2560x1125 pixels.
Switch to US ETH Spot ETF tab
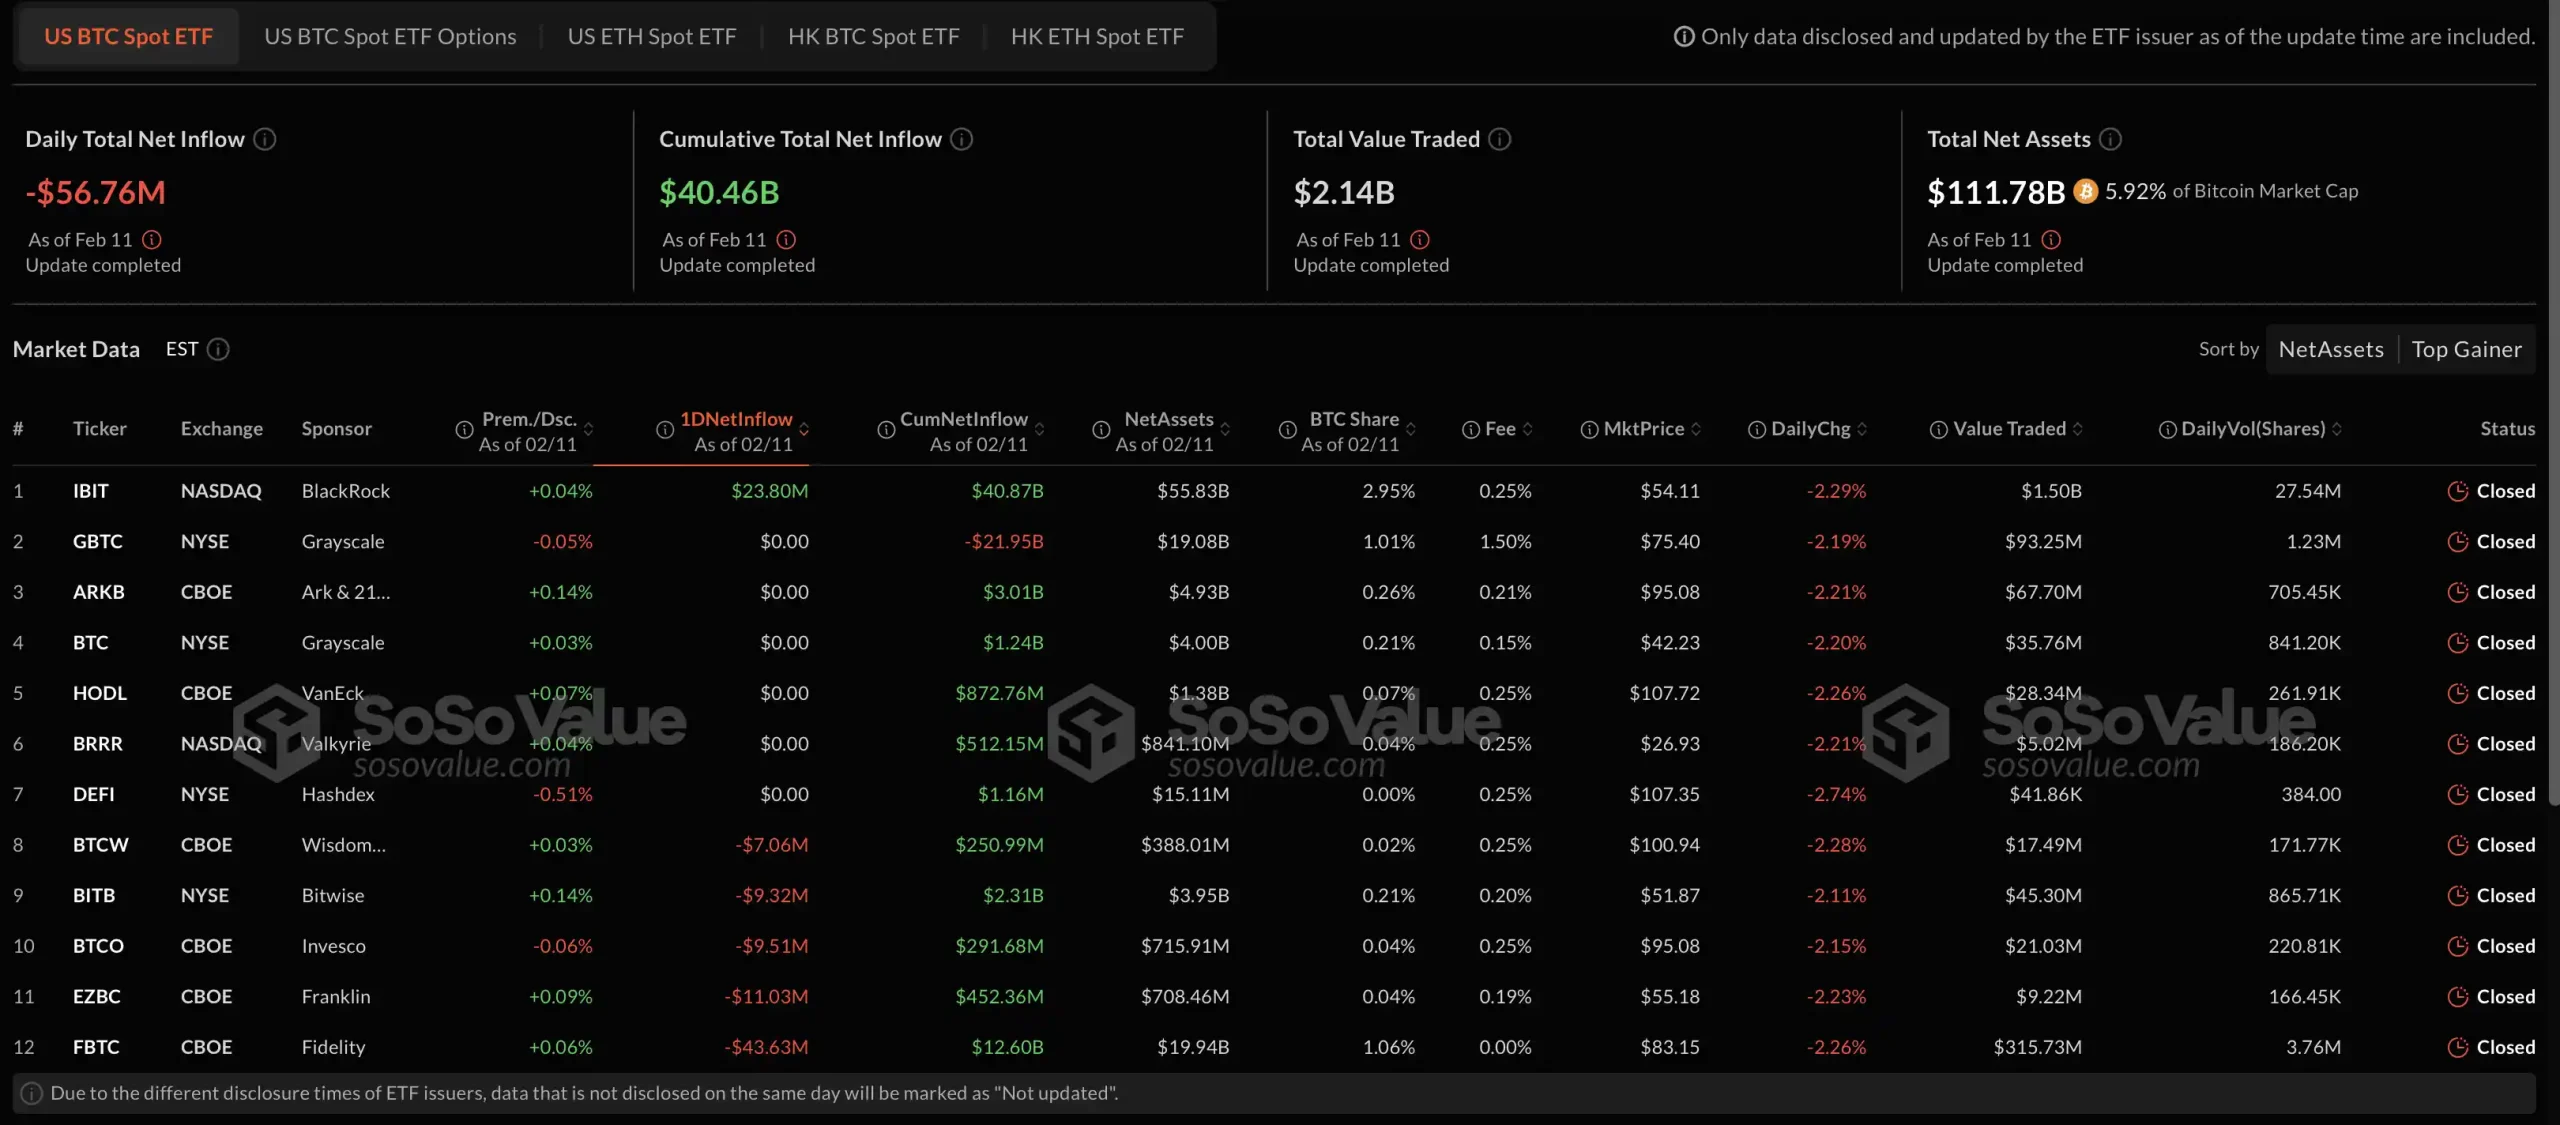coord(652,36)
